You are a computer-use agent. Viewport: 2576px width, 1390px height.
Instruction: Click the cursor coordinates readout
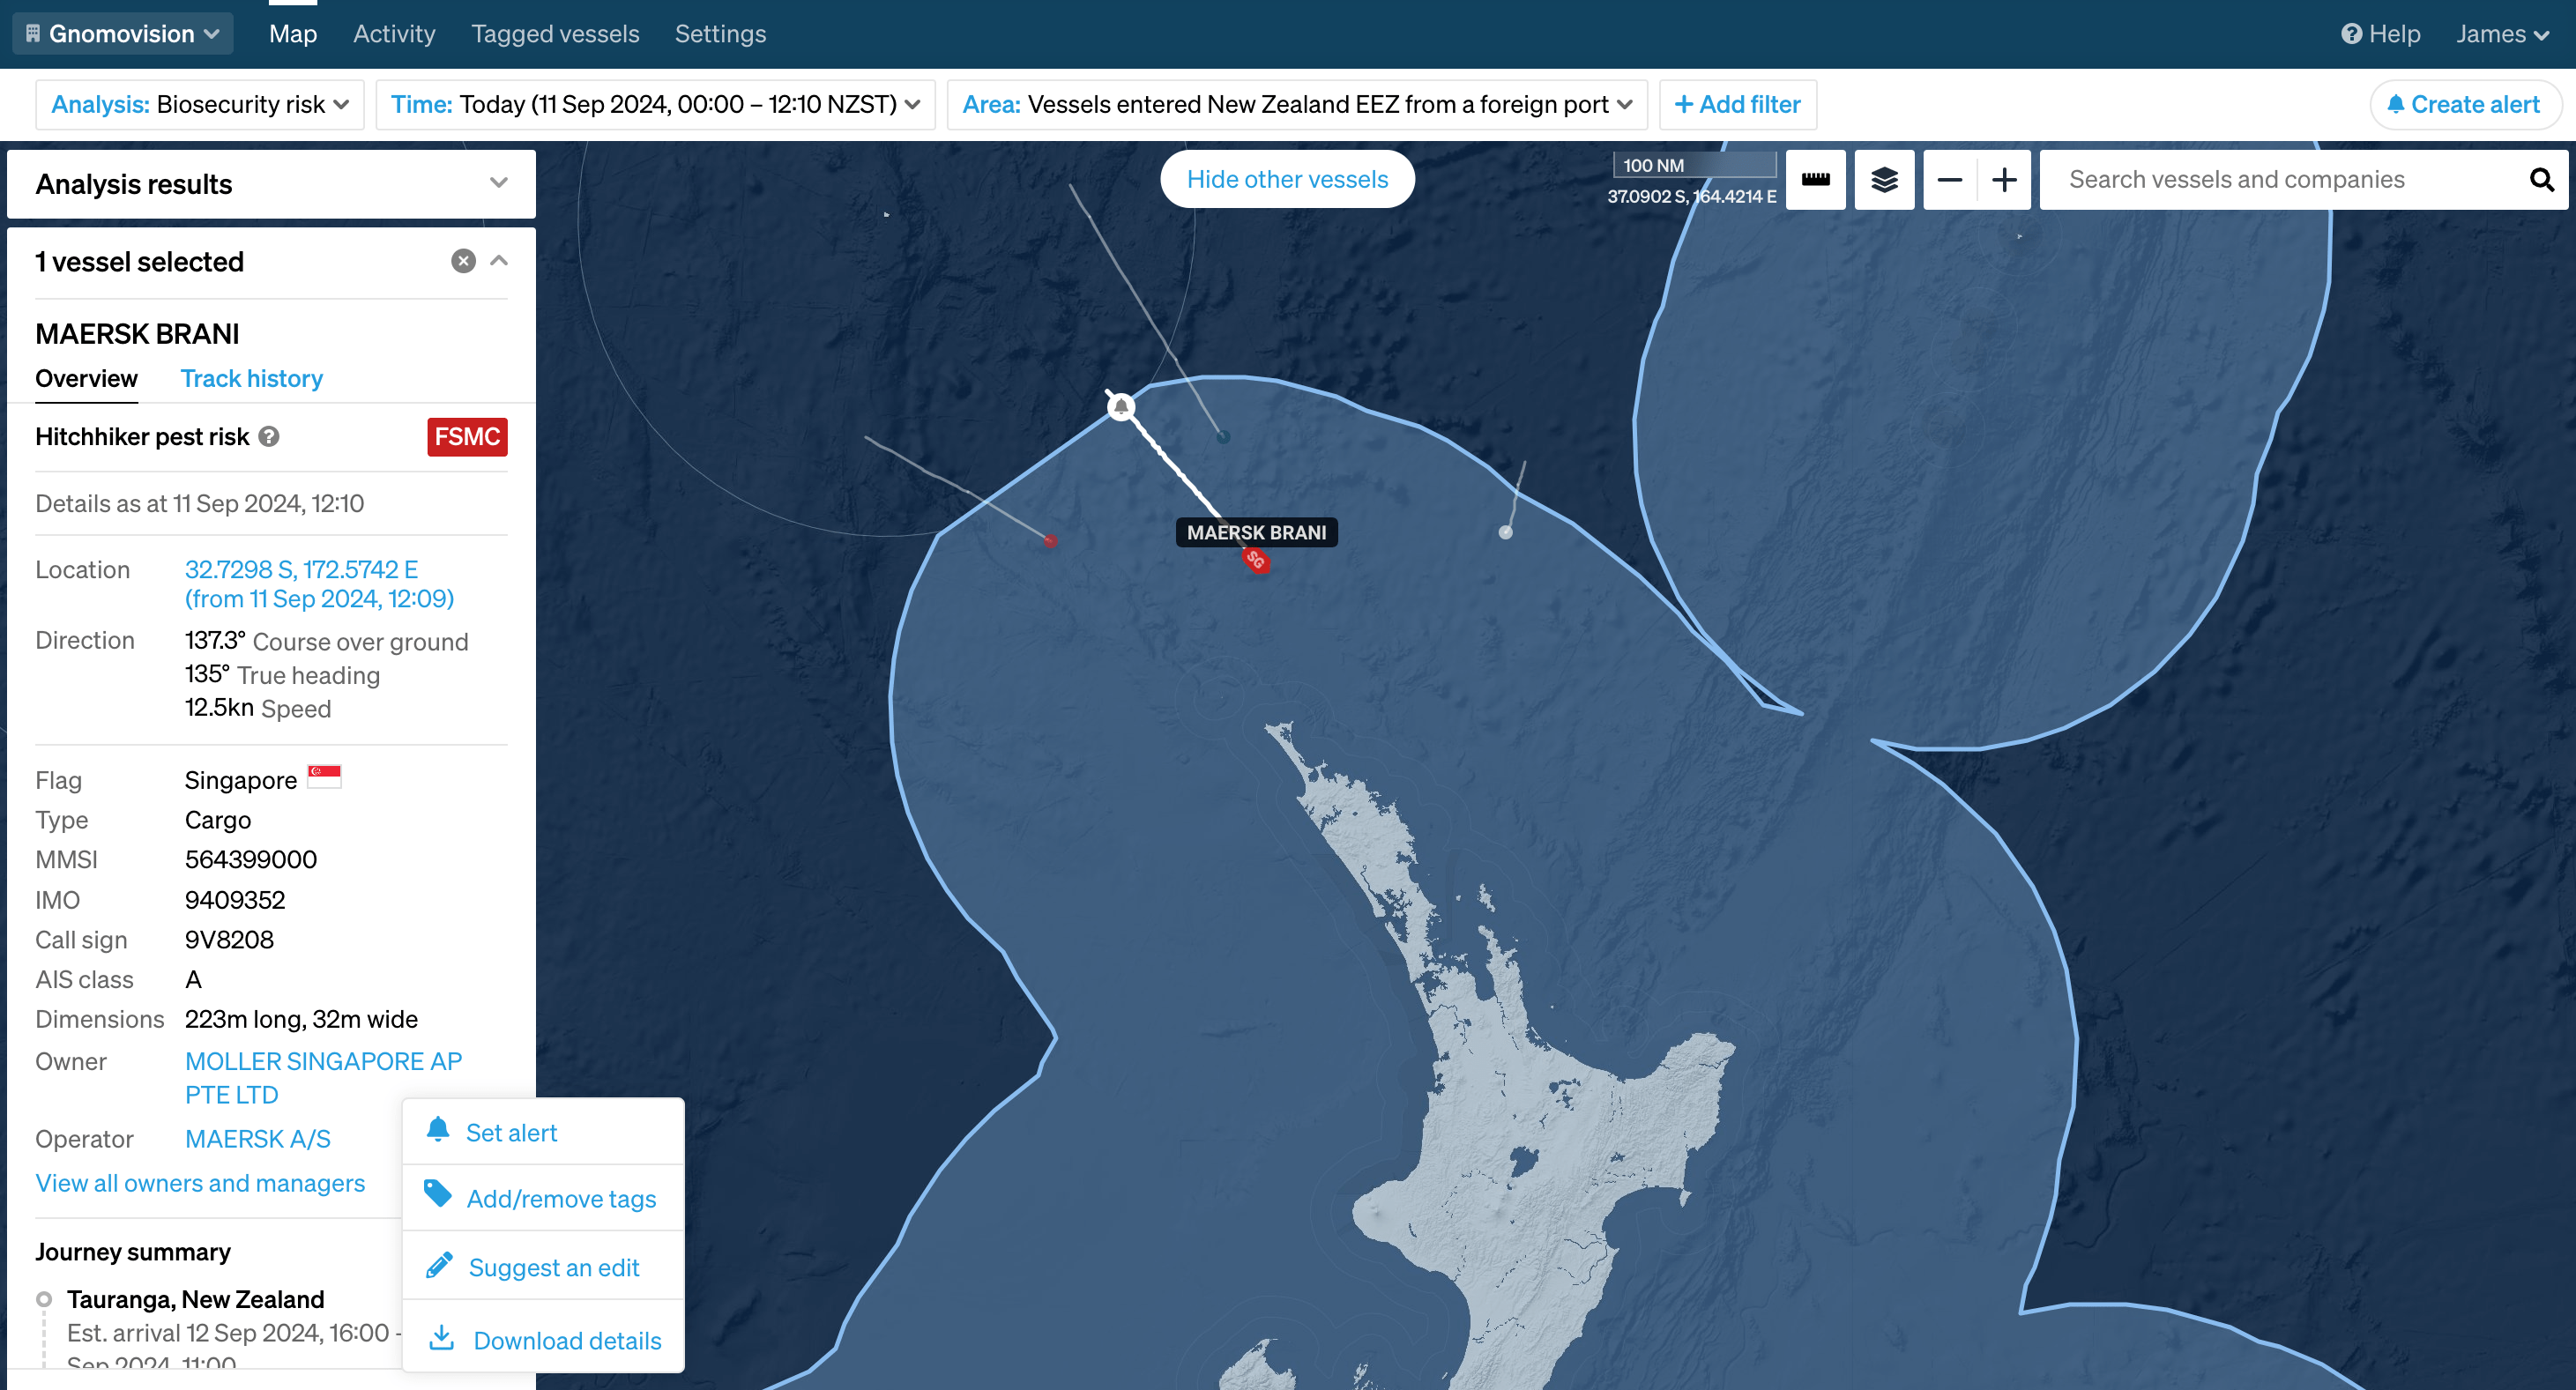click(x=1691, y=196)
